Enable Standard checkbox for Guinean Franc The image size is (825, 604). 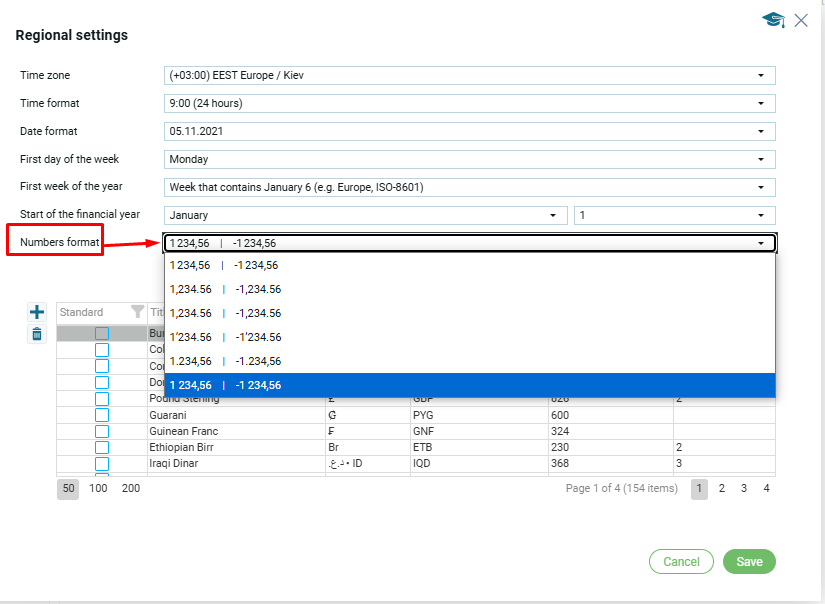tap(102, 431)
